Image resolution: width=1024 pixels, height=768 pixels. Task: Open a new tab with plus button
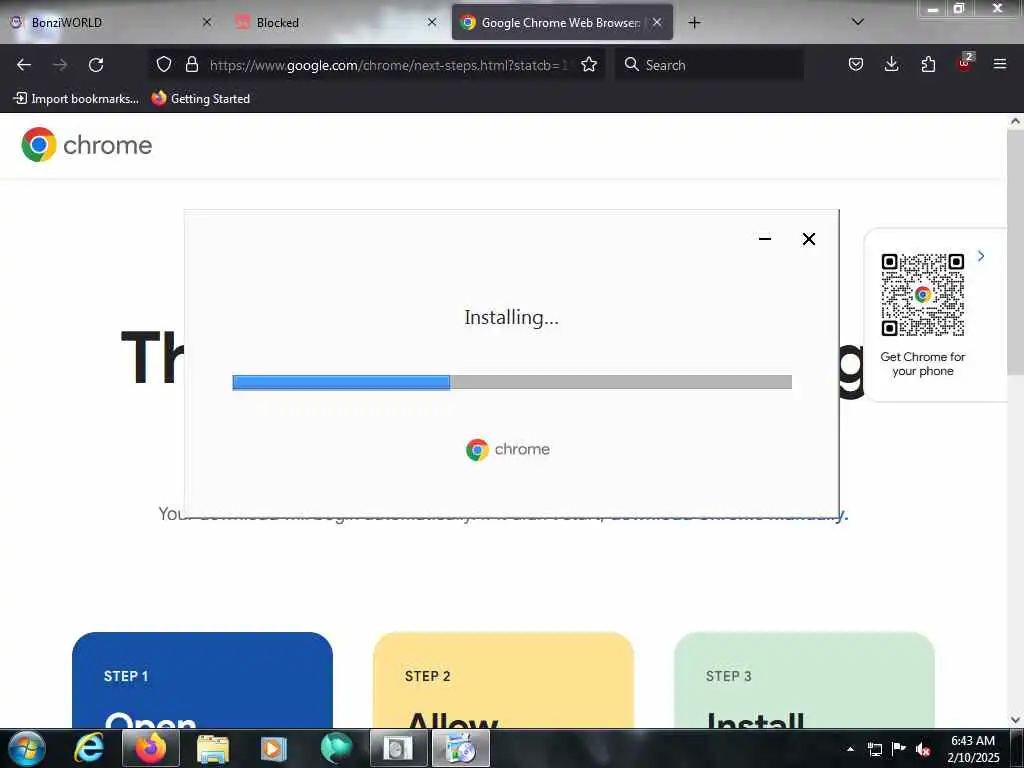pyautogui.click(x=694, y=23)
